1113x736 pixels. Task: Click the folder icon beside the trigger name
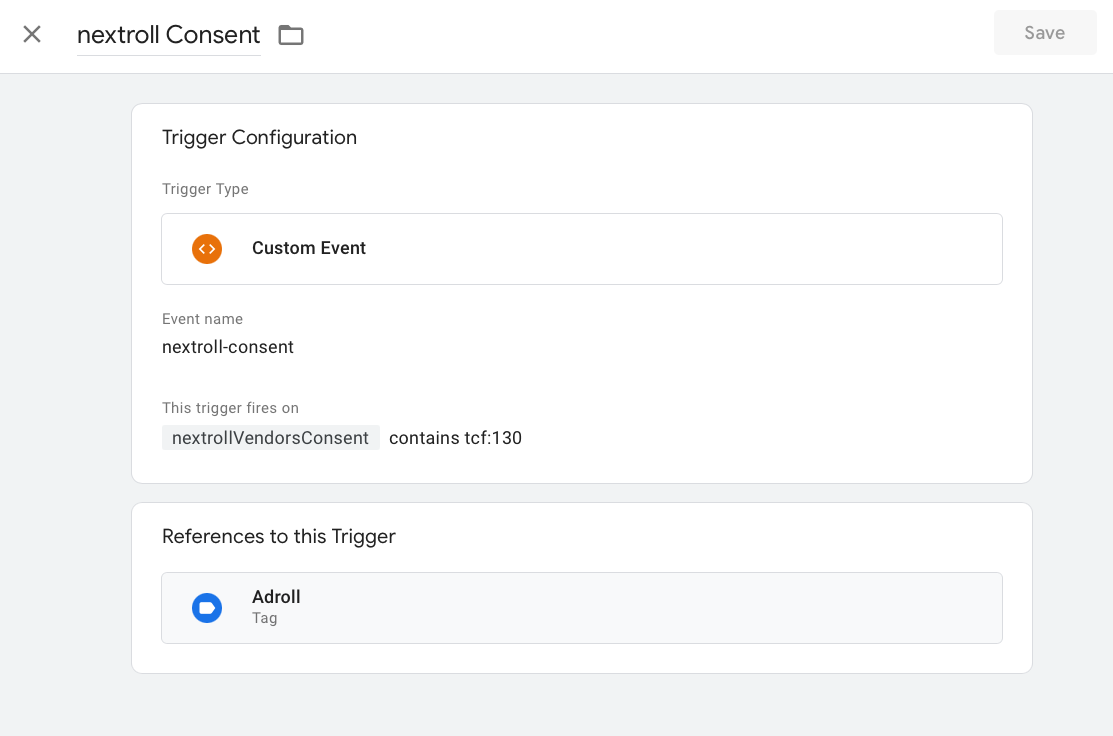coord(291,35)
